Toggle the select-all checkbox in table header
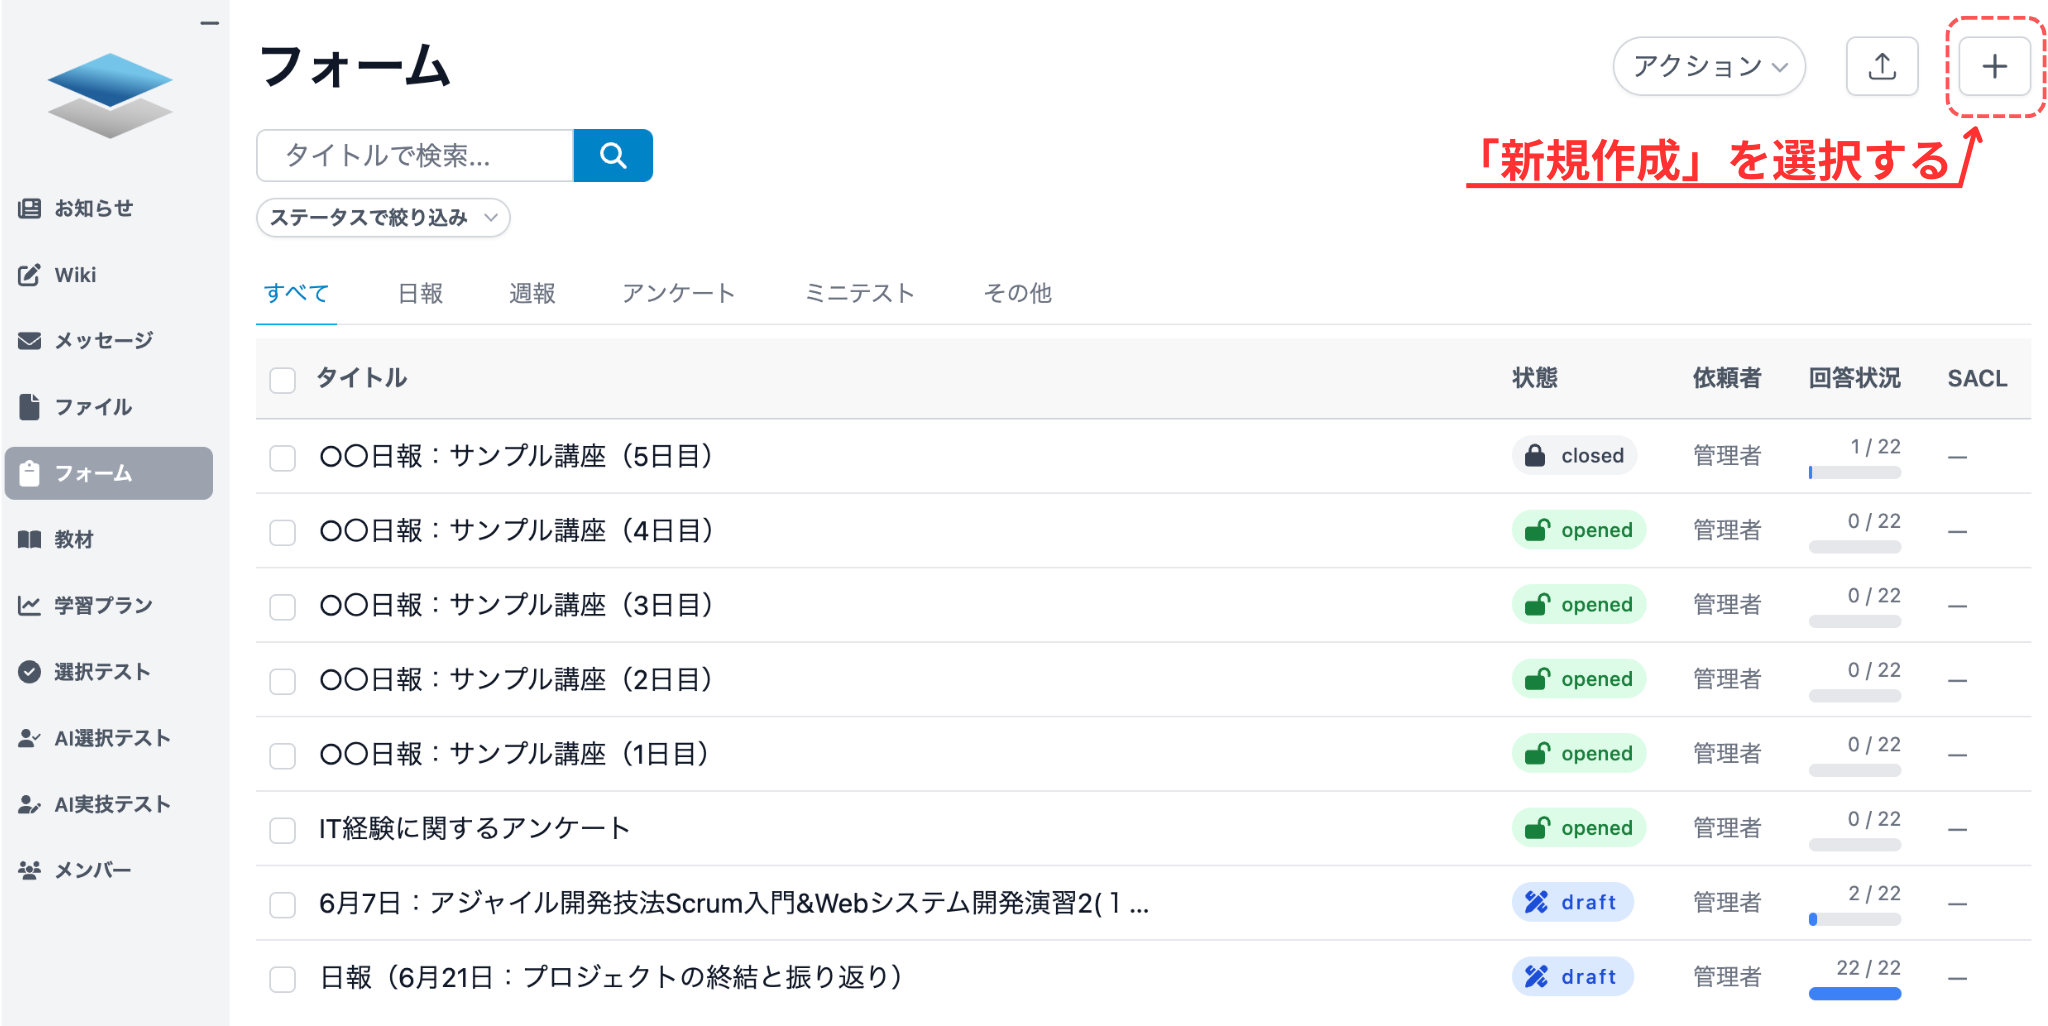 (x=283, y=380)
